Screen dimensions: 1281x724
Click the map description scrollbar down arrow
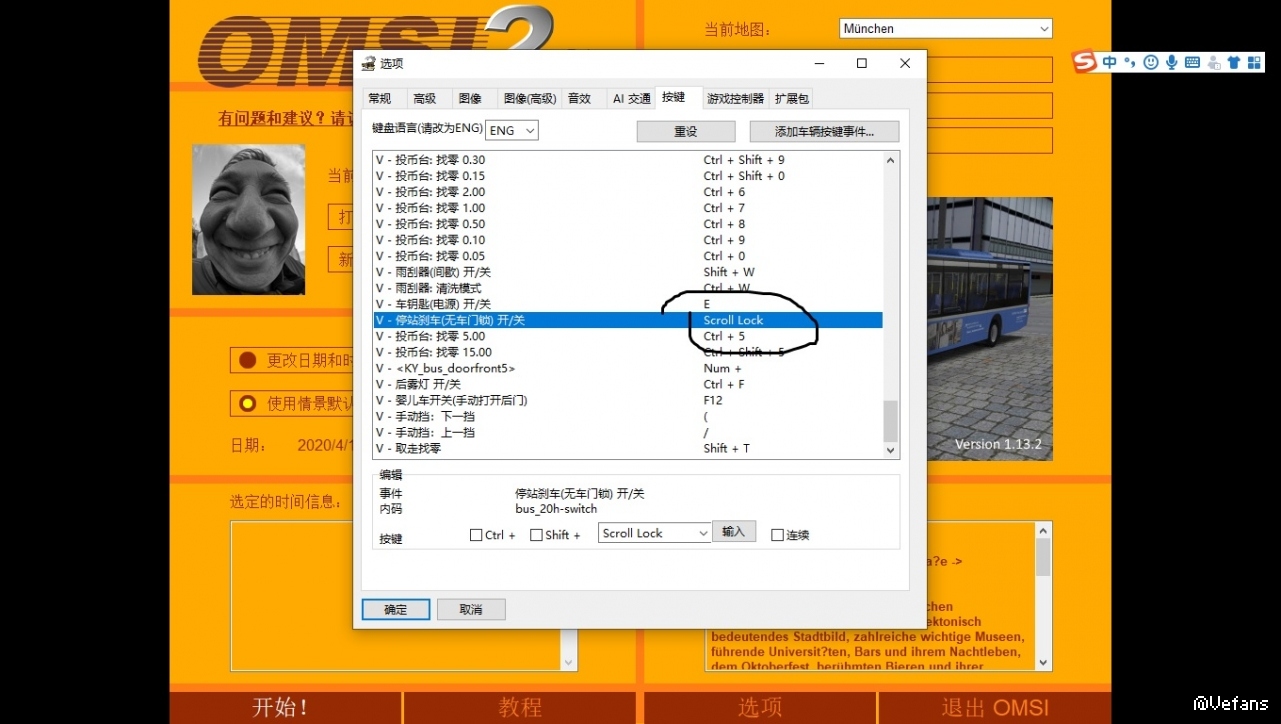[1043, 662]
